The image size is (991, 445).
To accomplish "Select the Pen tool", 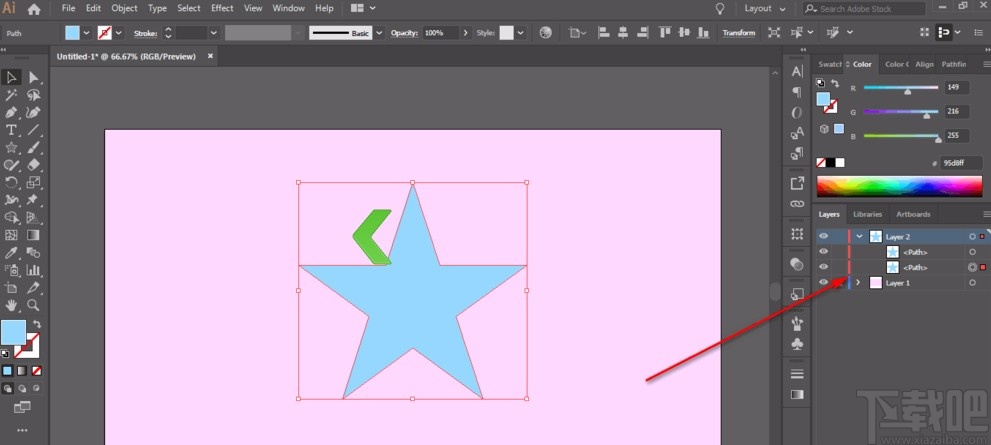I will coord(11,113).
